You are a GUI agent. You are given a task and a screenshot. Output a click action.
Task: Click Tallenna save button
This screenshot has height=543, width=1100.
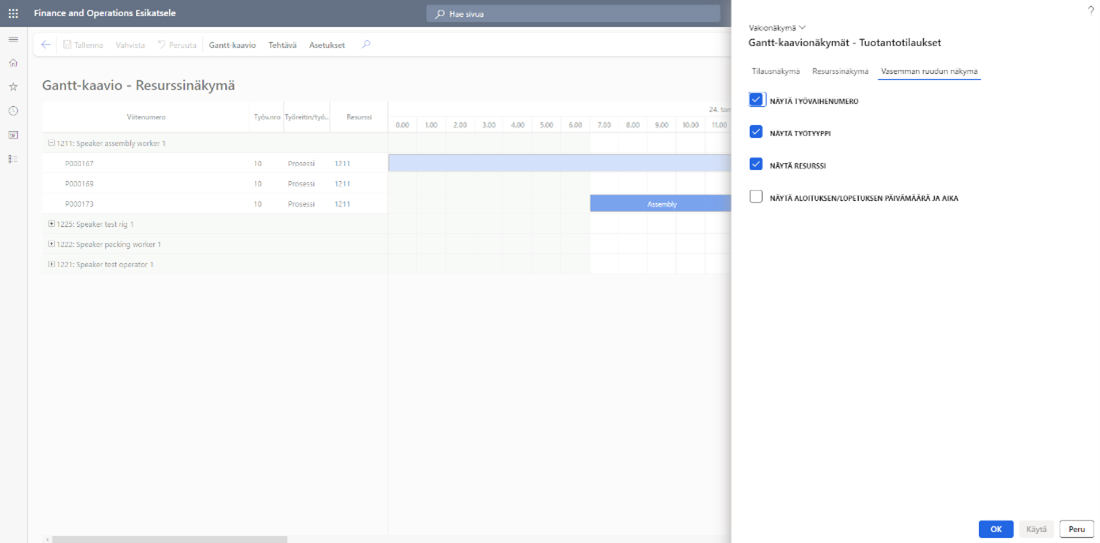[83, 45]
